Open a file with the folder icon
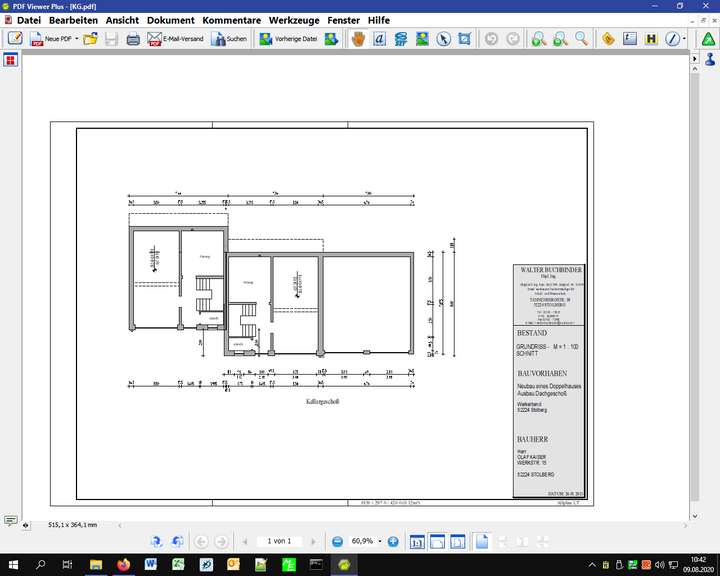 click(90, 39)
